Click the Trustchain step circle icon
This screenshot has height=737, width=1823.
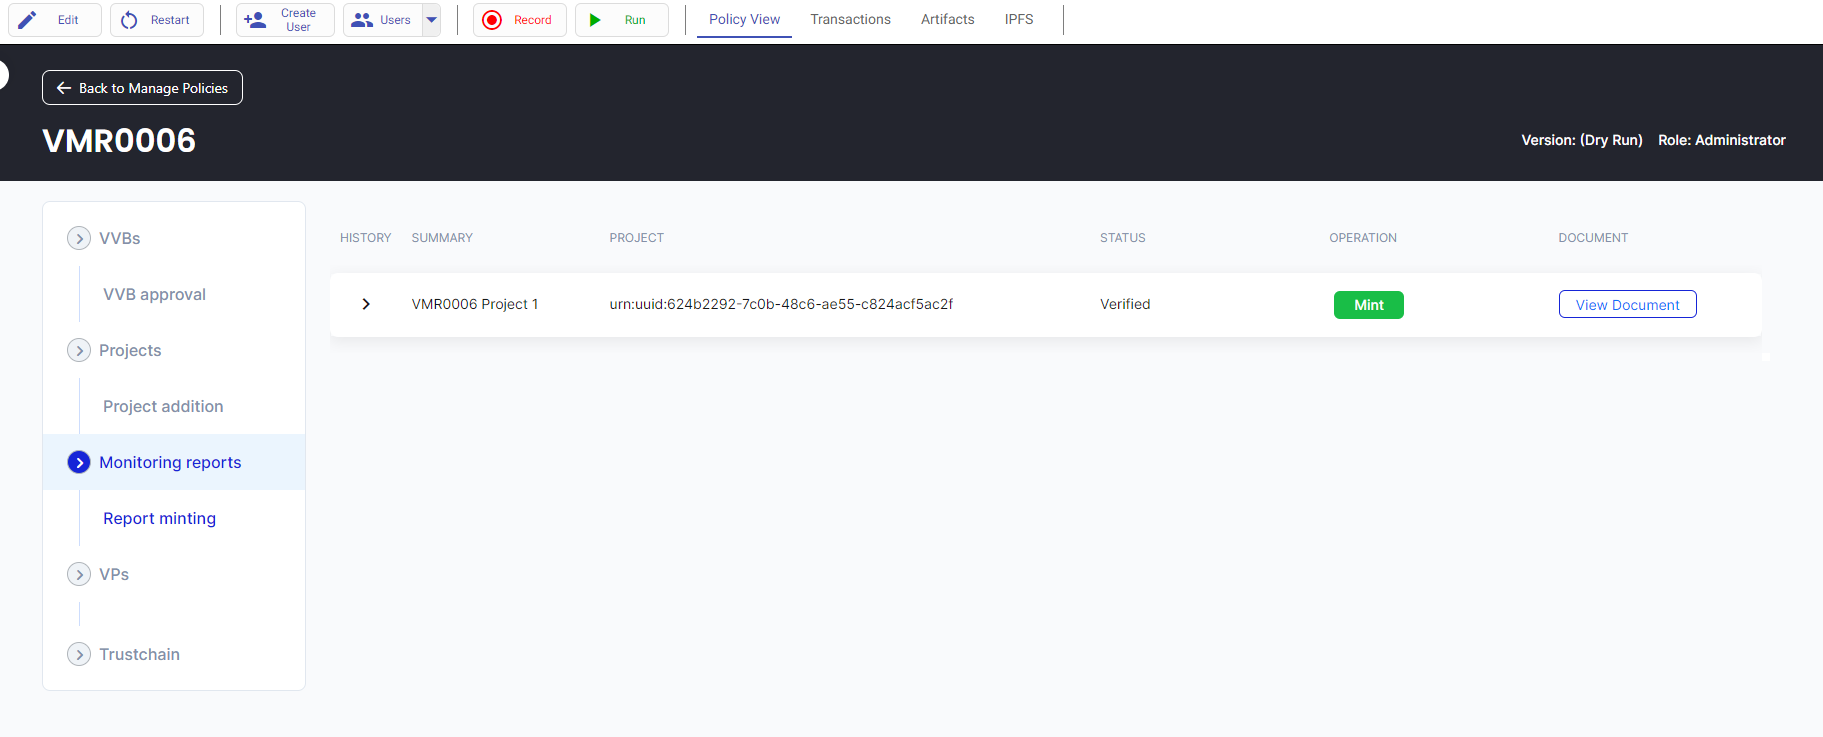(79, 654)
